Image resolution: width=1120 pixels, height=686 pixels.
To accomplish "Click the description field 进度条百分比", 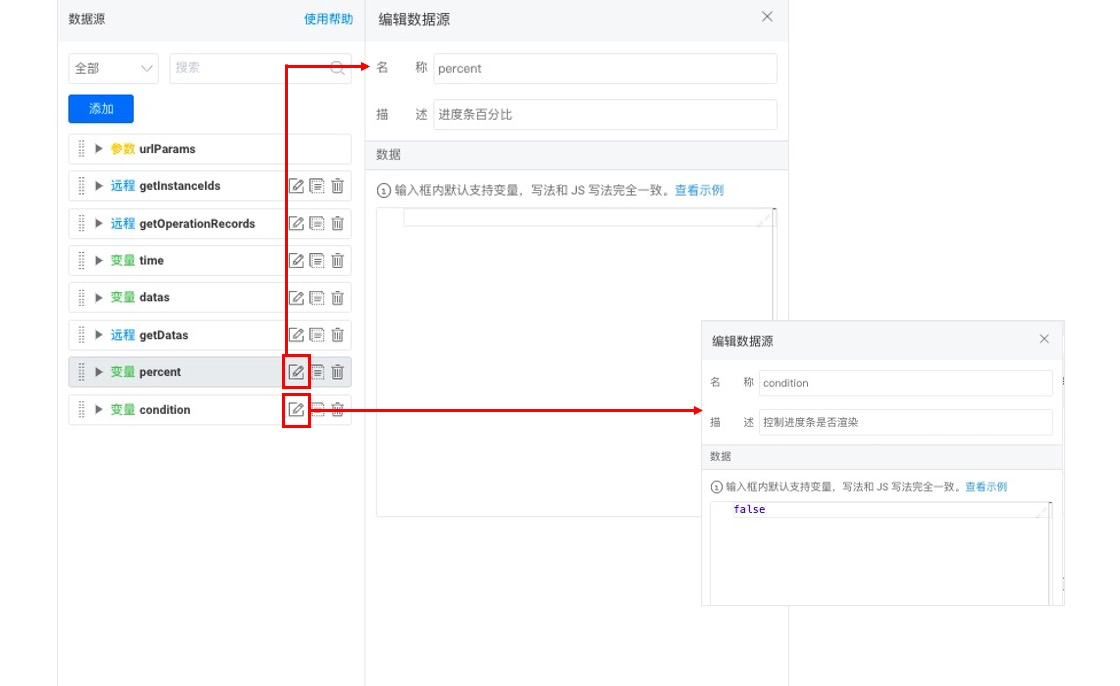I will pos(605,114).
